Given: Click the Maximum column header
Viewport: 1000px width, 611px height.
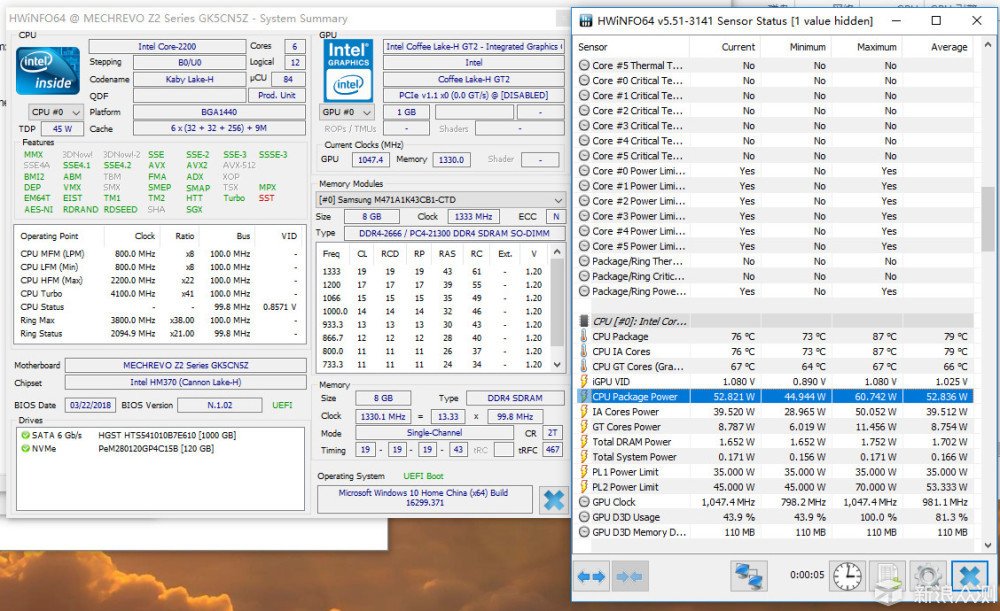Looking at the screenshot, I should (x=876, y=47).
